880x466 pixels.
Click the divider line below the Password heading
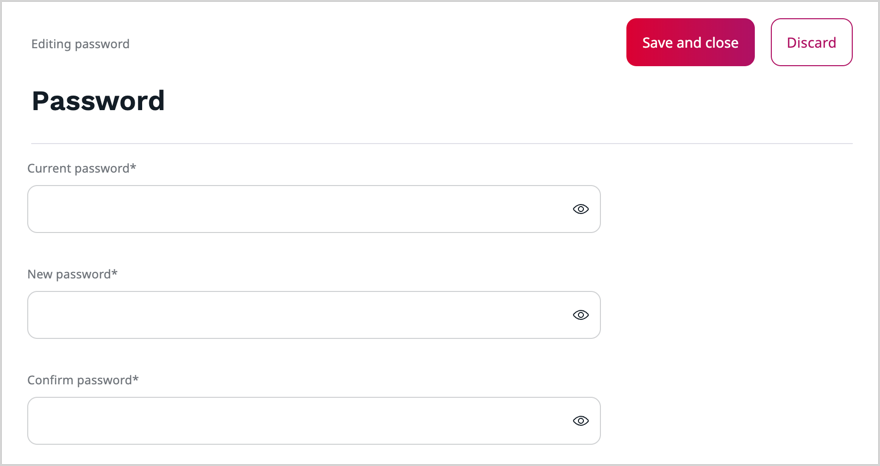tap(441, 143)
